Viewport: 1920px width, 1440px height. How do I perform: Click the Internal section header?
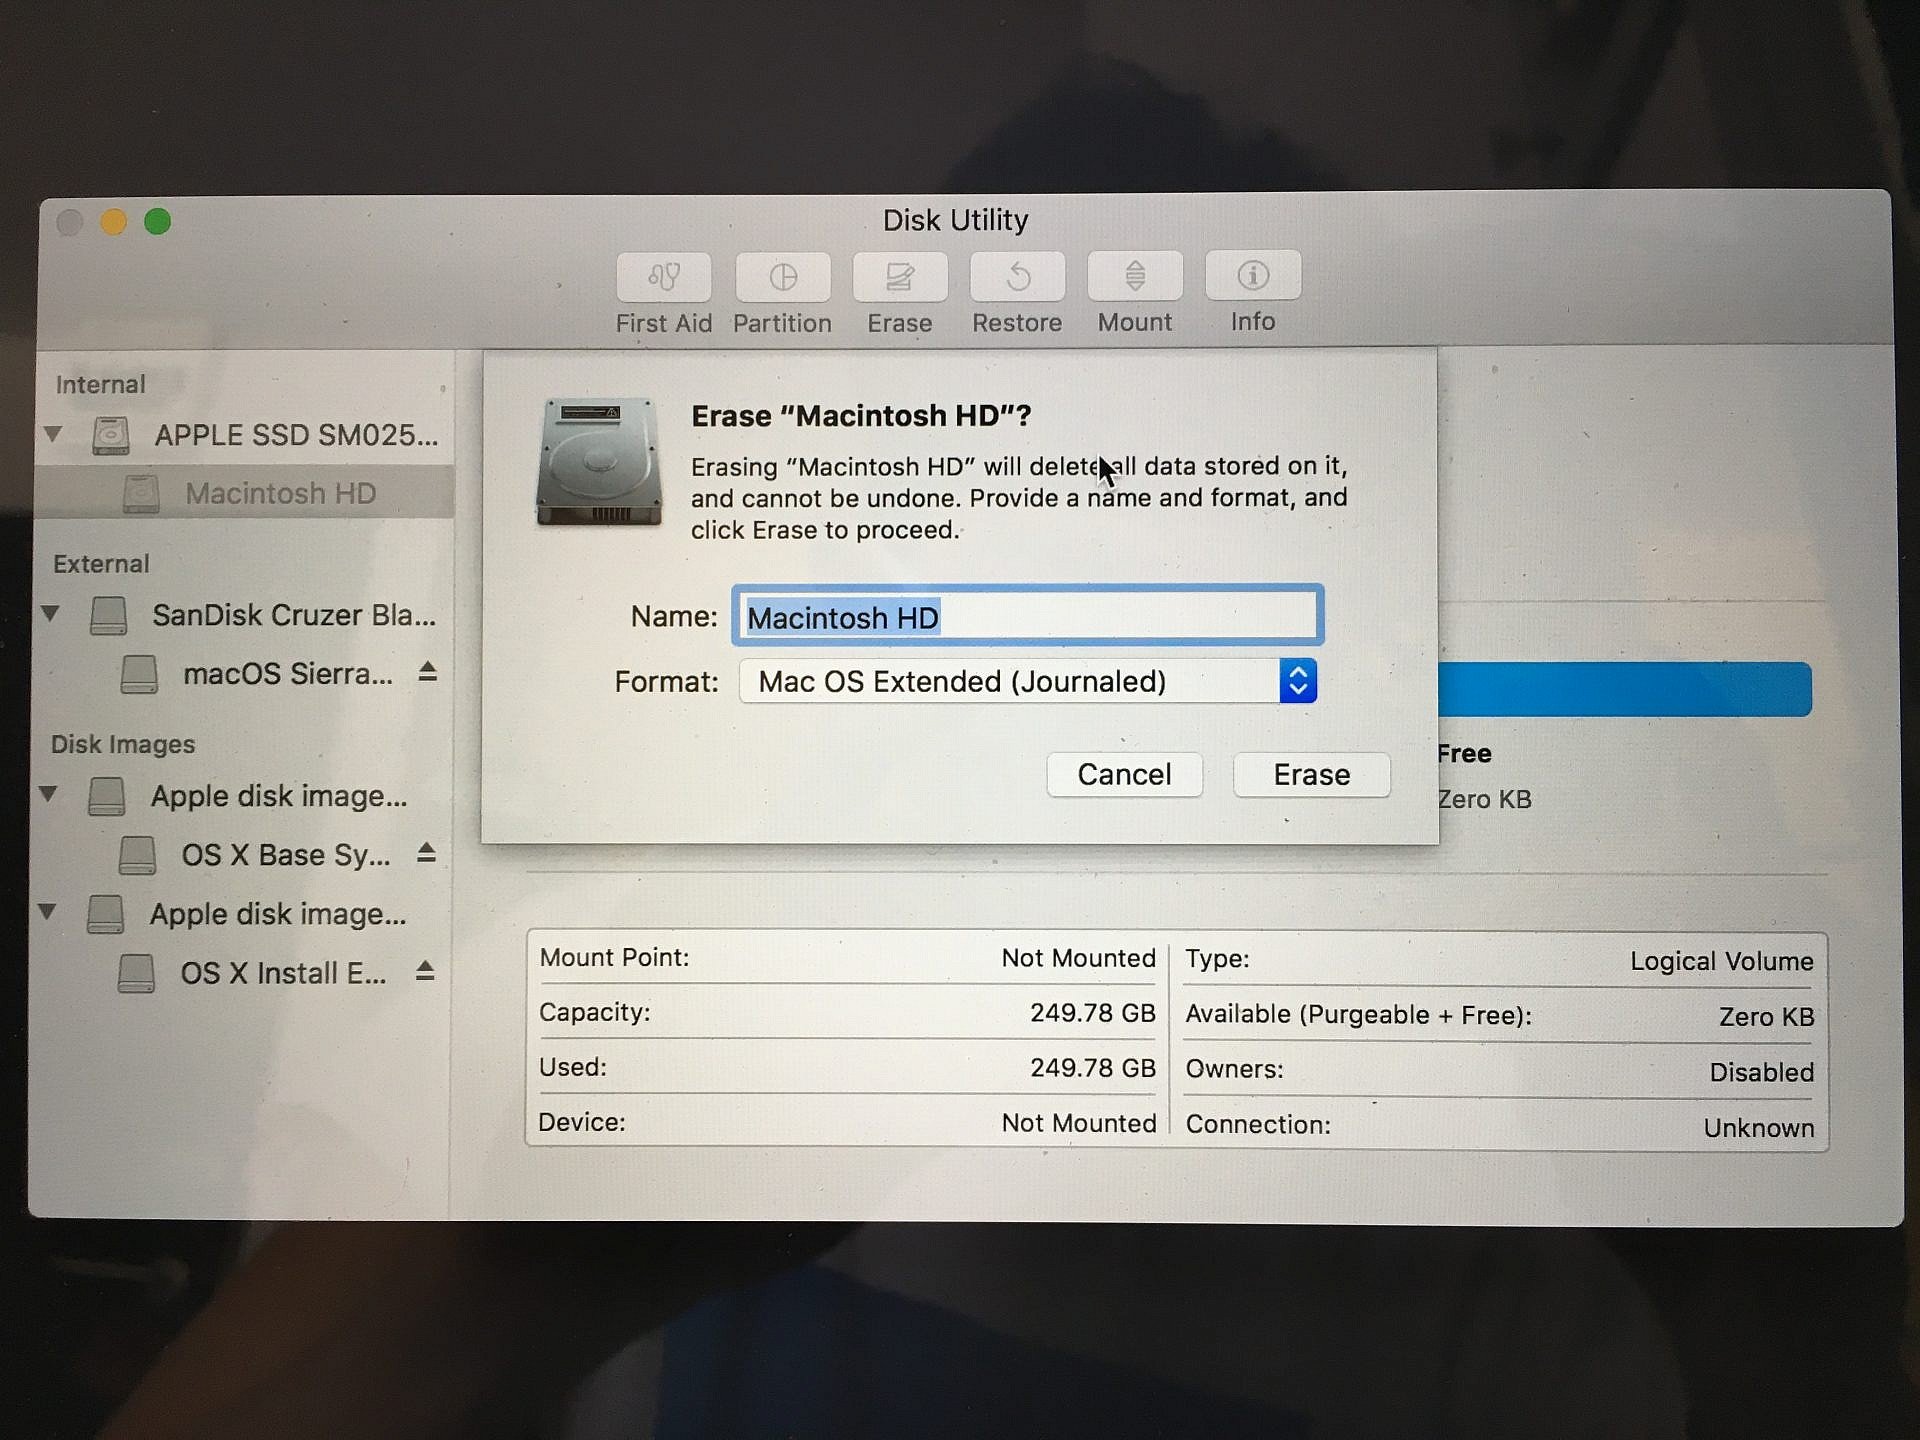100,385
